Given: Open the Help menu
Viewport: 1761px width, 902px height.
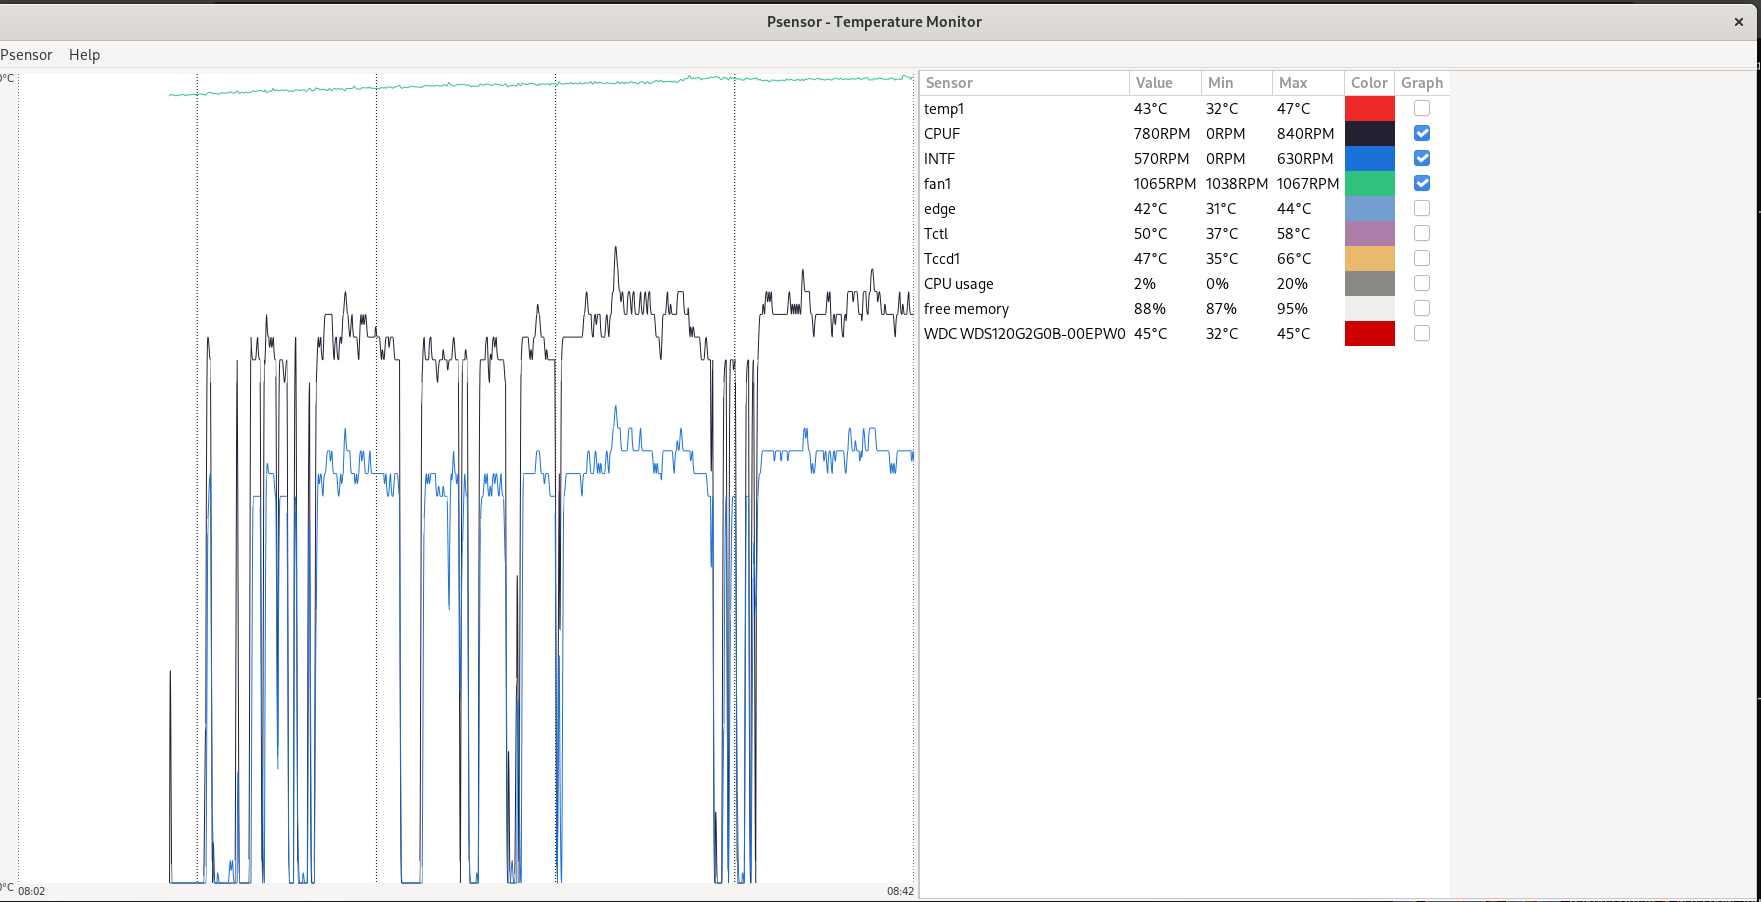Looking at the screenshot, I should click(x=84, y=55).
